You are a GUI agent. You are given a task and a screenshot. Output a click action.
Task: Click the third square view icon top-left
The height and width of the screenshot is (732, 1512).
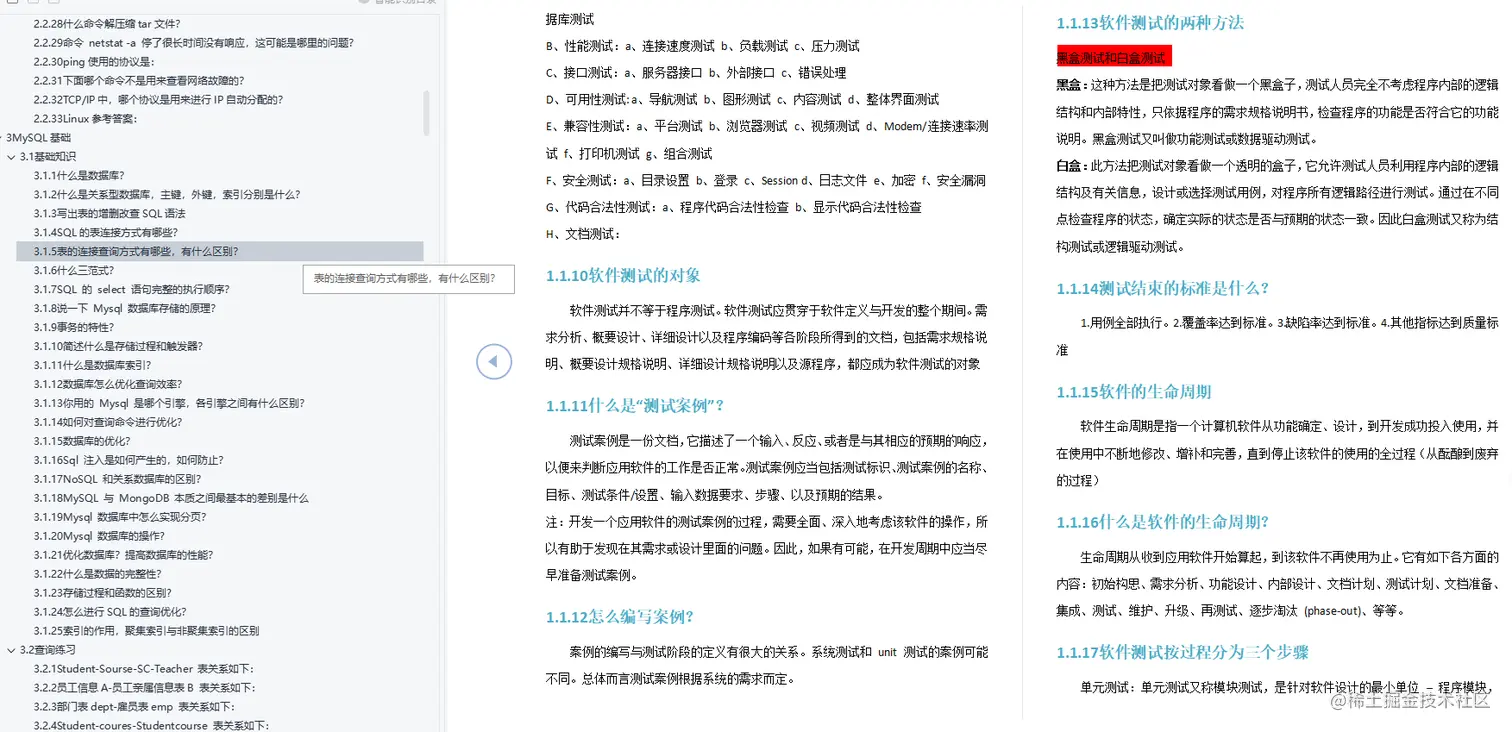tap(54, 3)
